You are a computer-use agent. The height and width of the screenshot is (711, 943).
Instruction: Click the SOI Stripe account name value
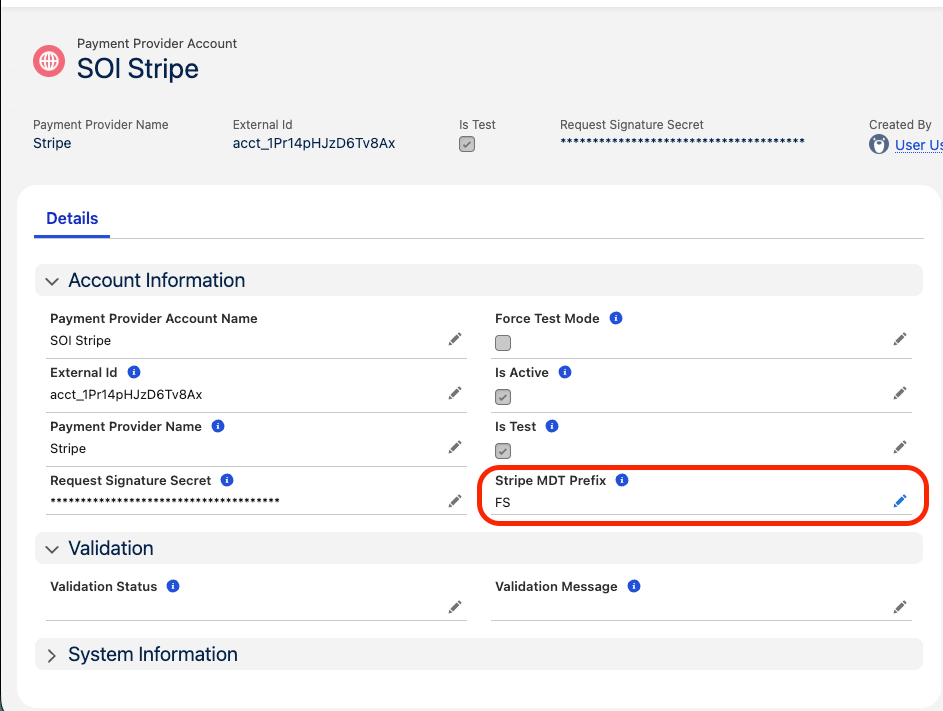81,340
